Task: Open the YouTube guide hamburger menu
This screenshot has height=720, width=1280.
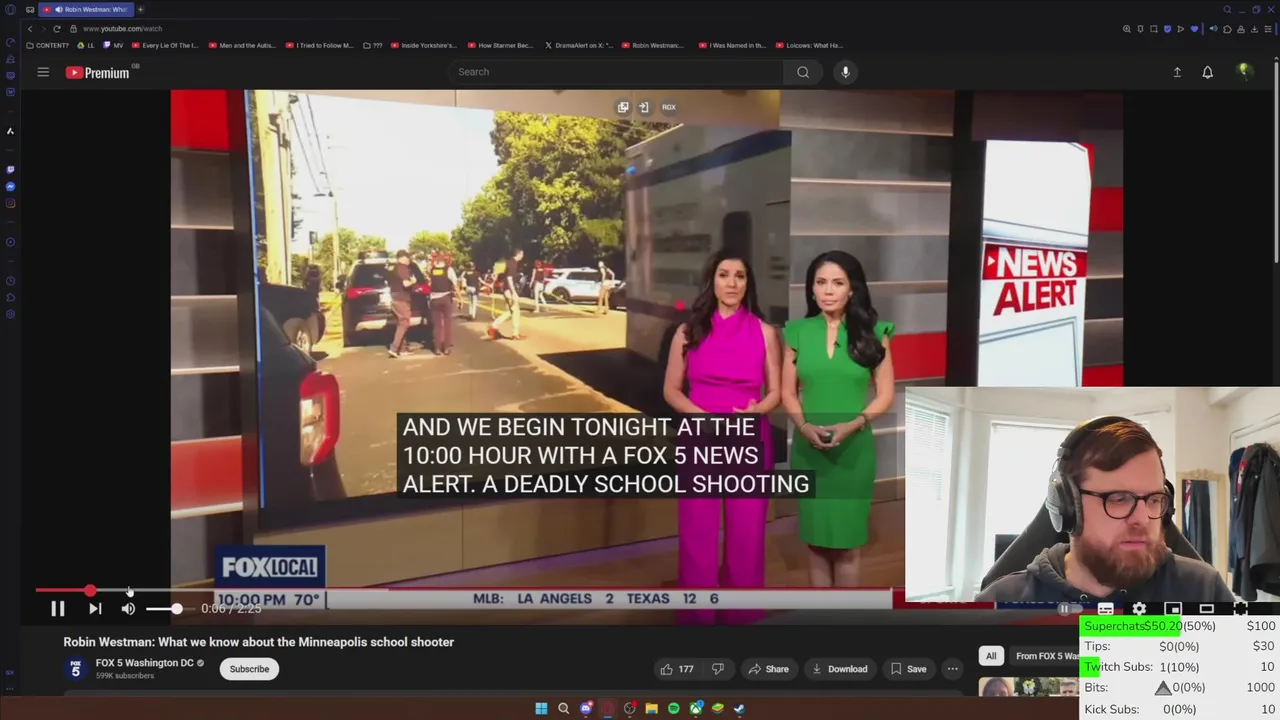Action: coord(43,72)
